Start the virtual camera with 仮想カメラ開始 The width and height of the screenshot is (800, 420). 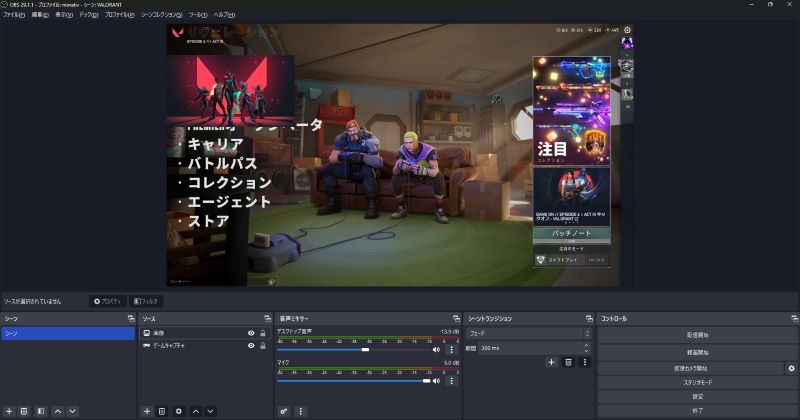click(x=691, y=368)
